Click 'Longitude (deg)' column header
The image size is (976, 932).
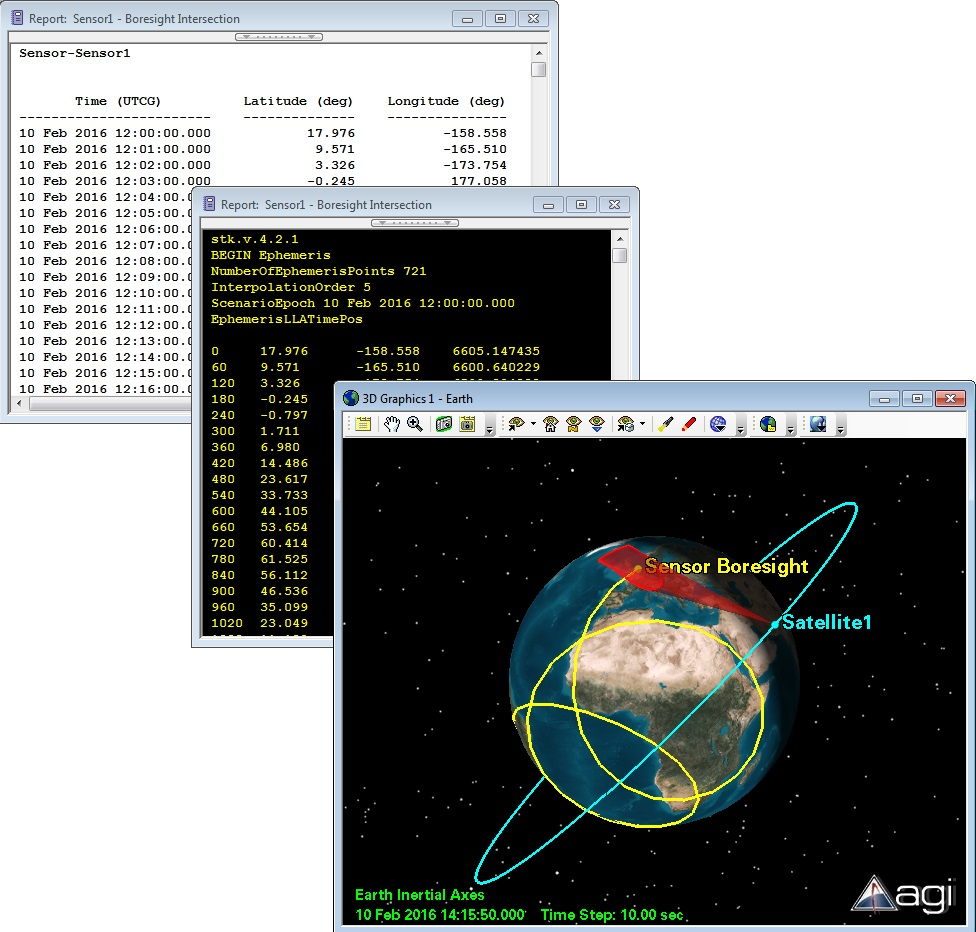point(446,101)
